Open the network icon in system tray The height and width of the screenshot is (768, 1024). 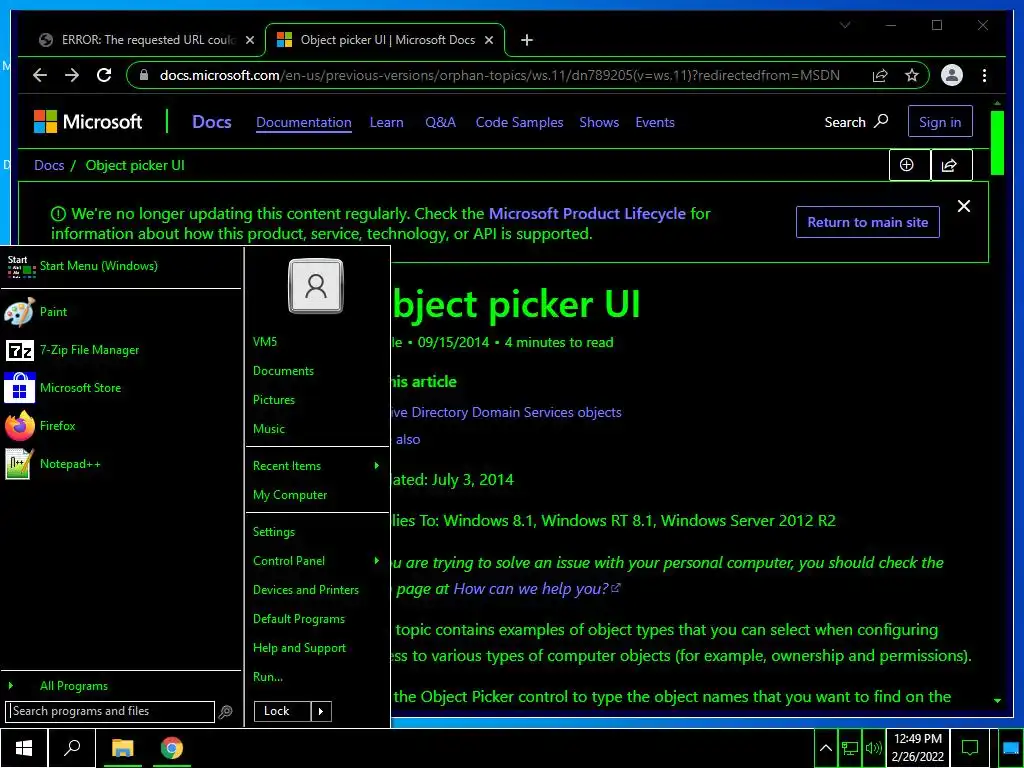850,748
